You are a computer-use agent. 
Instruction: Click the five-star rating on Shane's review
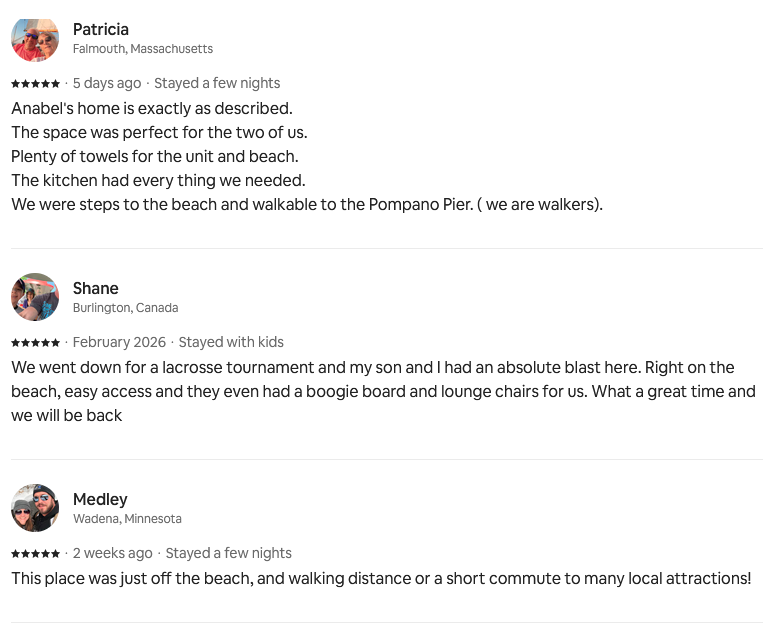tap(35, 343)
